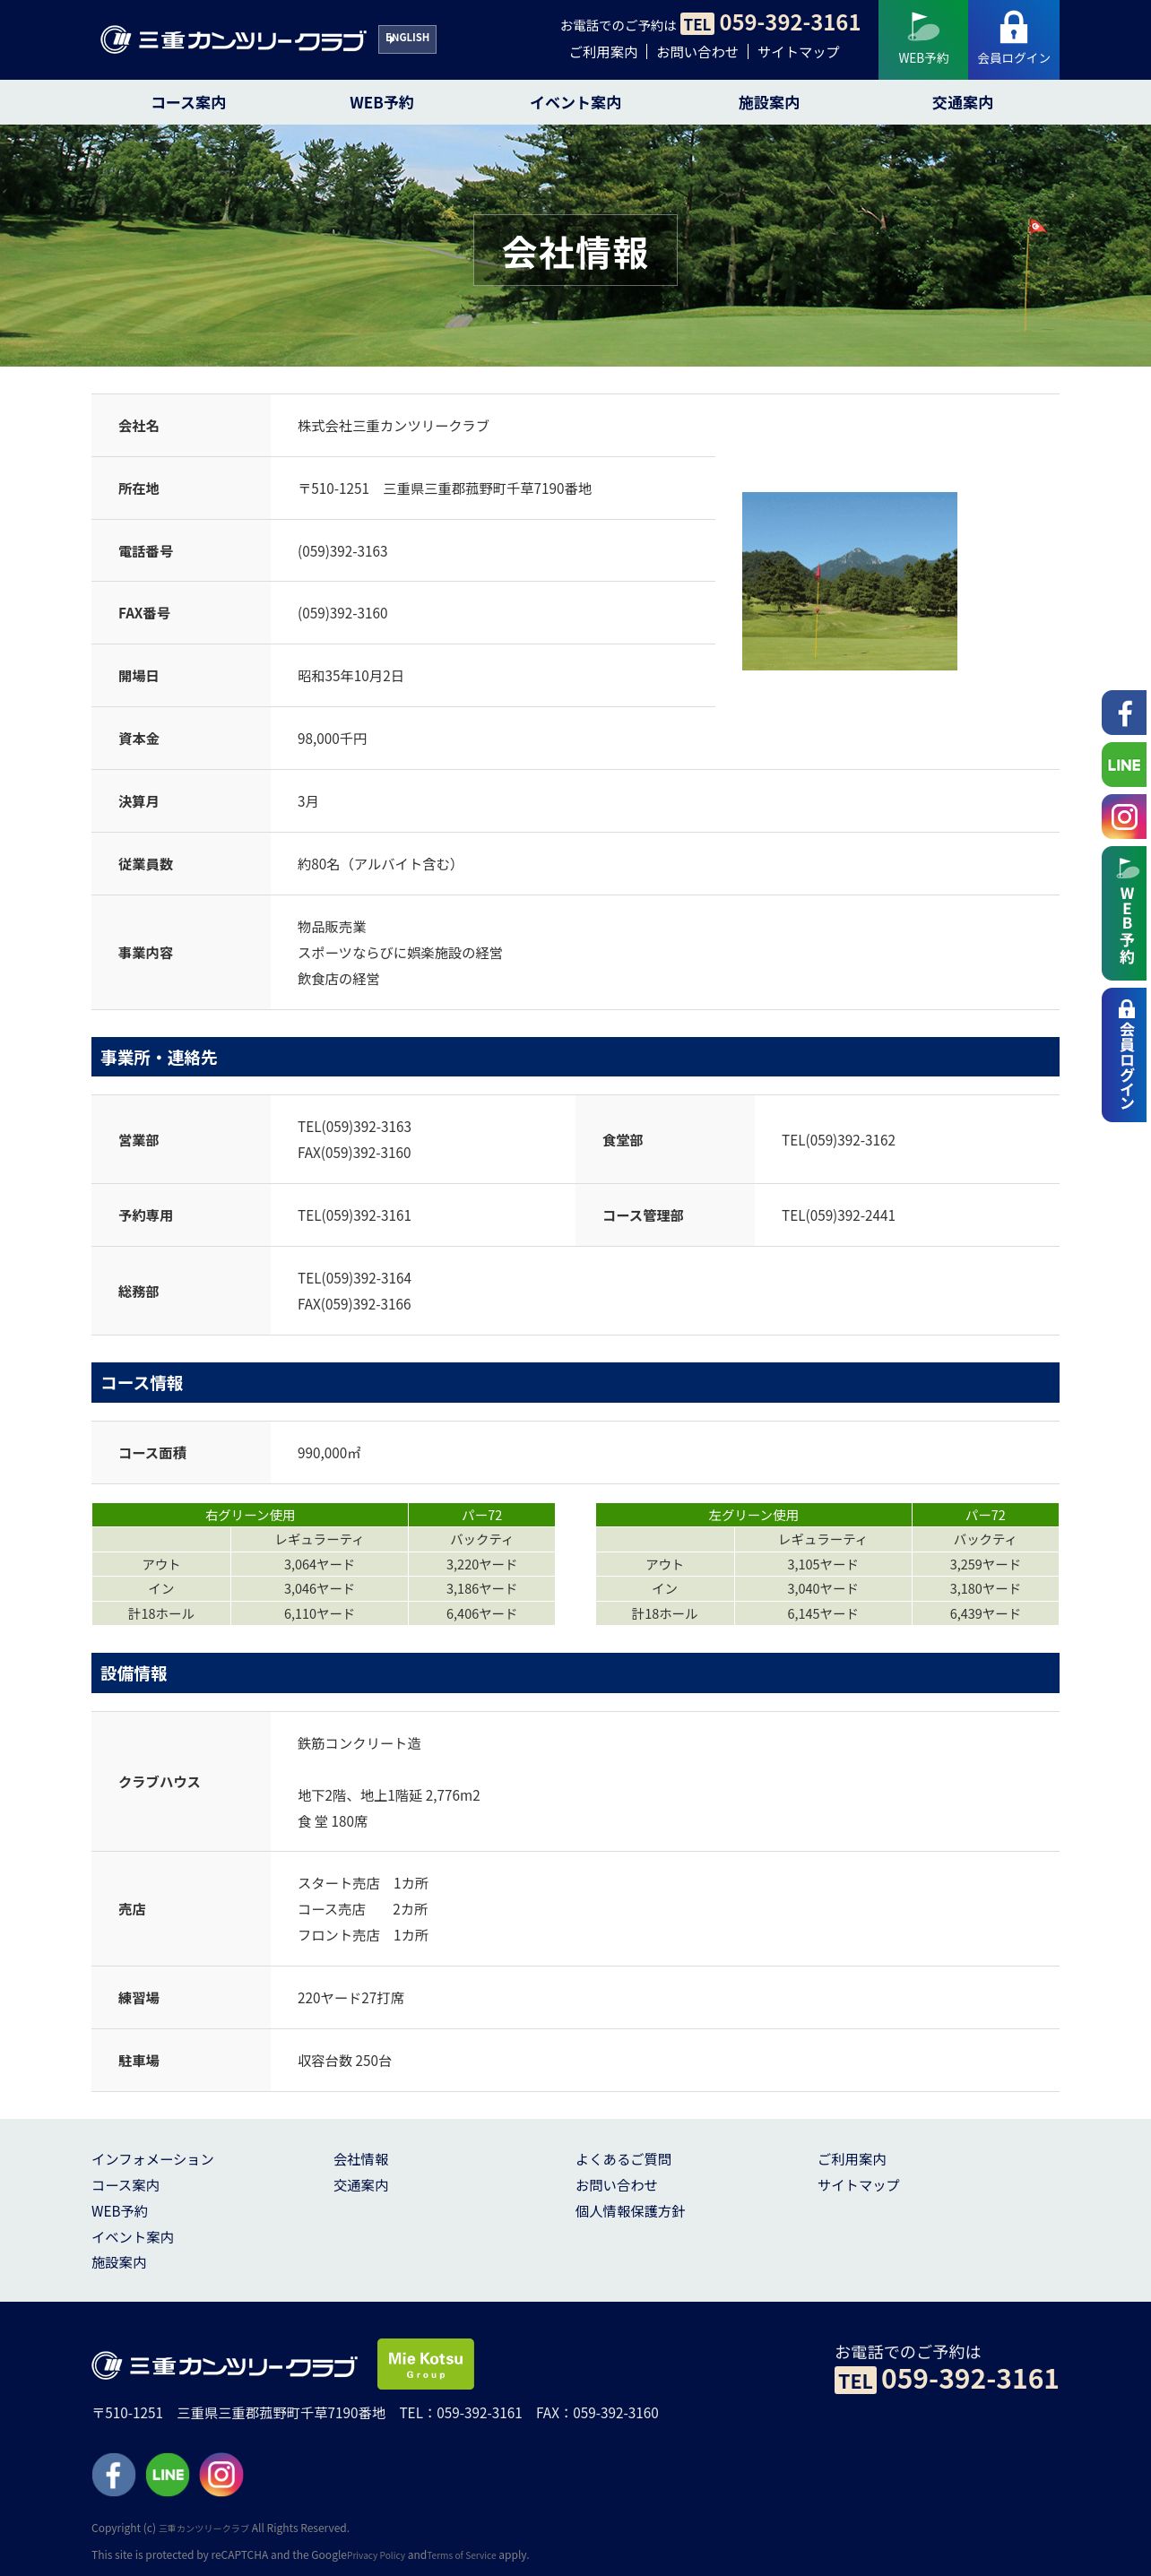Click the Mie Kotsu Group badge
This screenshot has width=1151, height=2576.
(425, 2364)
